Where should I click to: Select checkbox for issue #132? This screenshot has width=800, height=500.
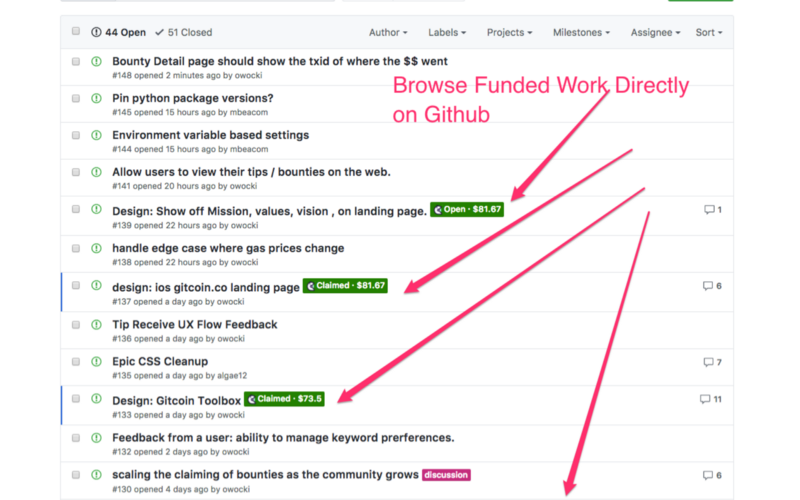76,438
